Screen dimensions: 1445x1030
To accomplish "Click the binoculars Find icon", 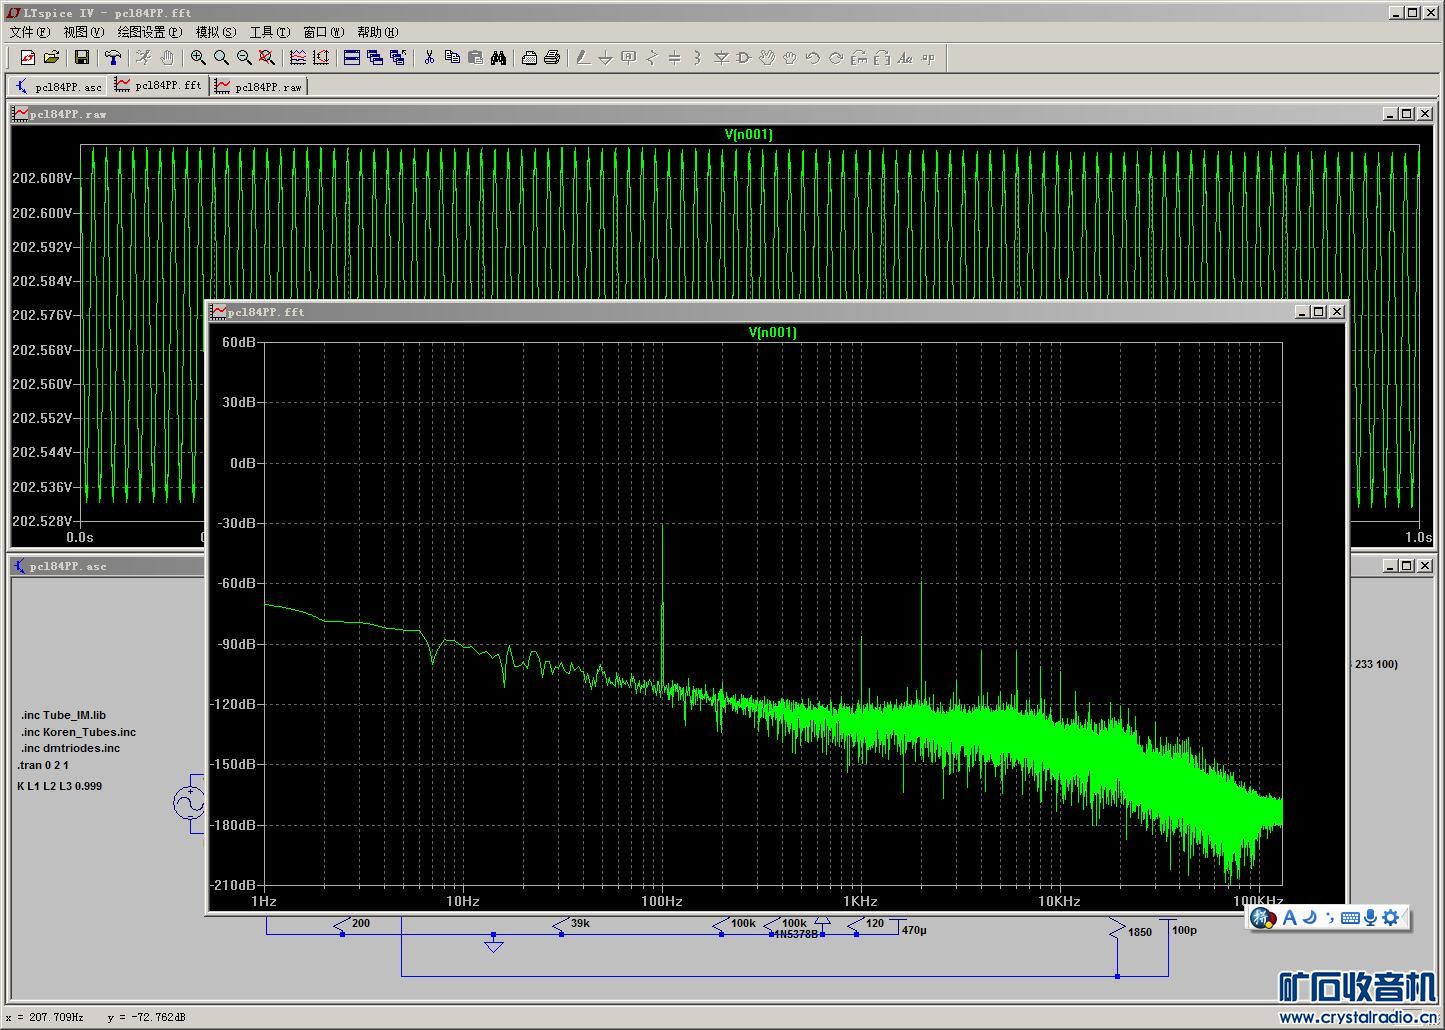I will [x=498, y=58].
